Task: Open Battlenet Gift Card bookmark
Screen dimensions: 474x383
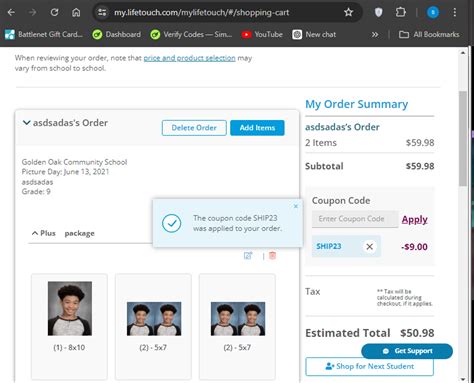Action: [x=43, y=34]
